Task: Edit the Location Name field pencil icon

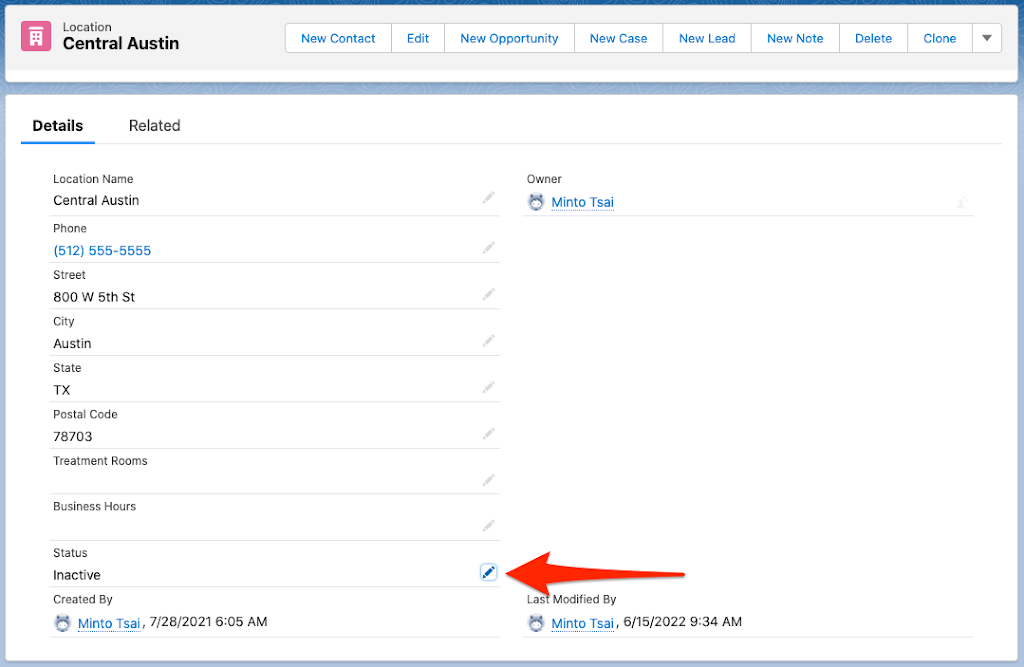Action: 488,198
